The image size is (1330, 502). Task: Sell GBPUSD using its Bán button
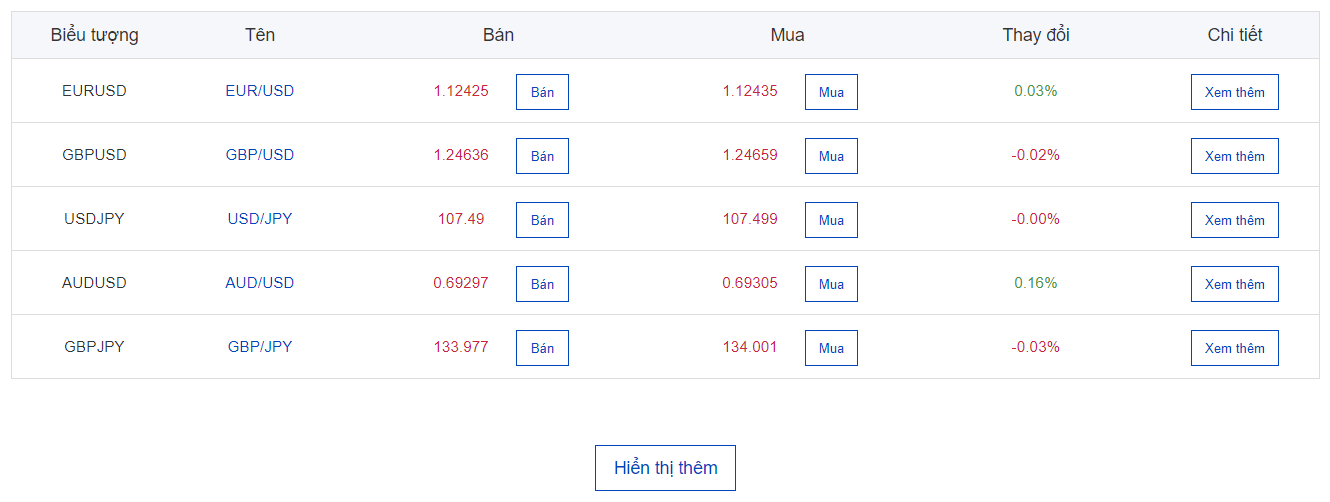(542, 156)
